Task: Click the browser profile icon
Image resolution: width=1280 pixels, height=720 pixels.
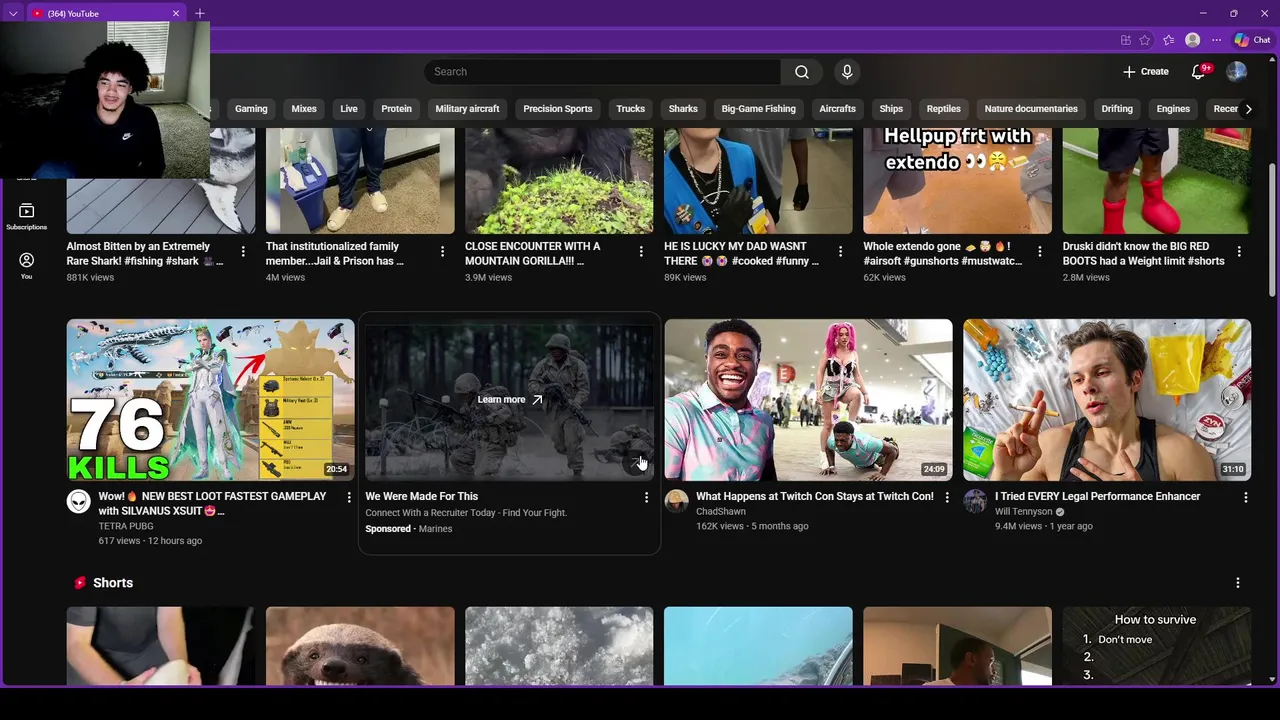Action: 1192,40
